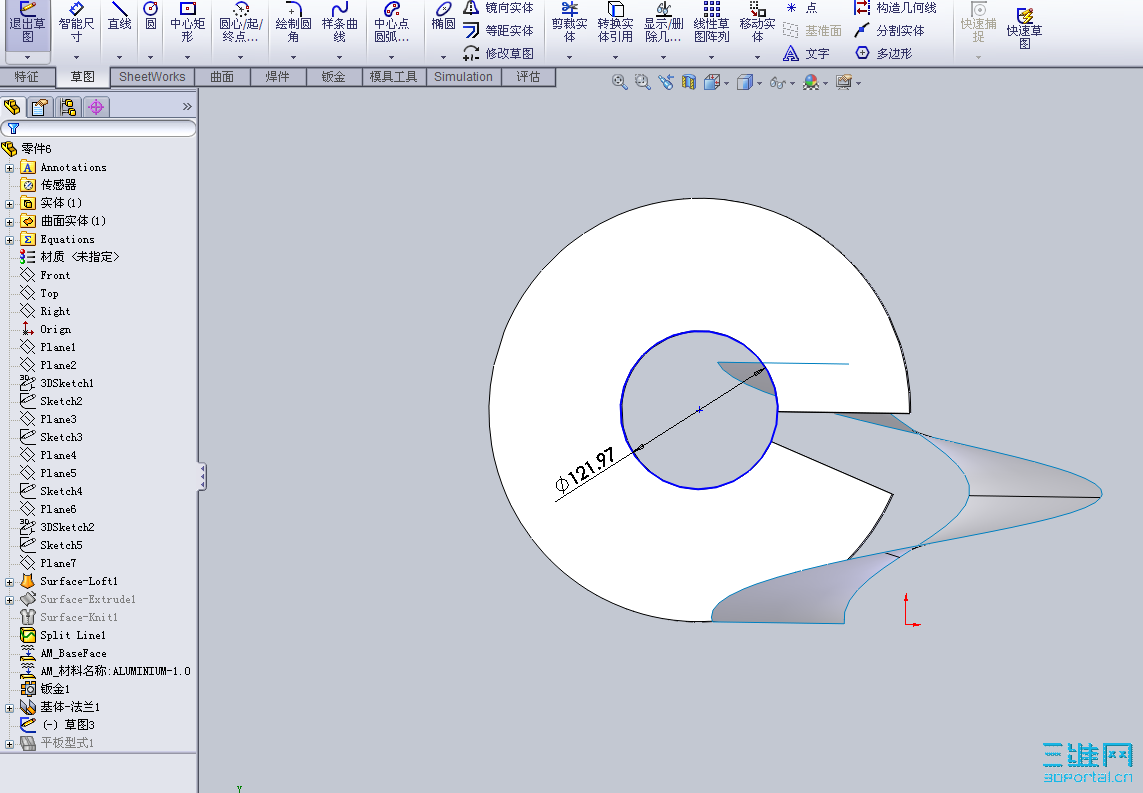
Task: Switch to the 评估 (Evaluate) tab
Action: (x=528, y=77)
